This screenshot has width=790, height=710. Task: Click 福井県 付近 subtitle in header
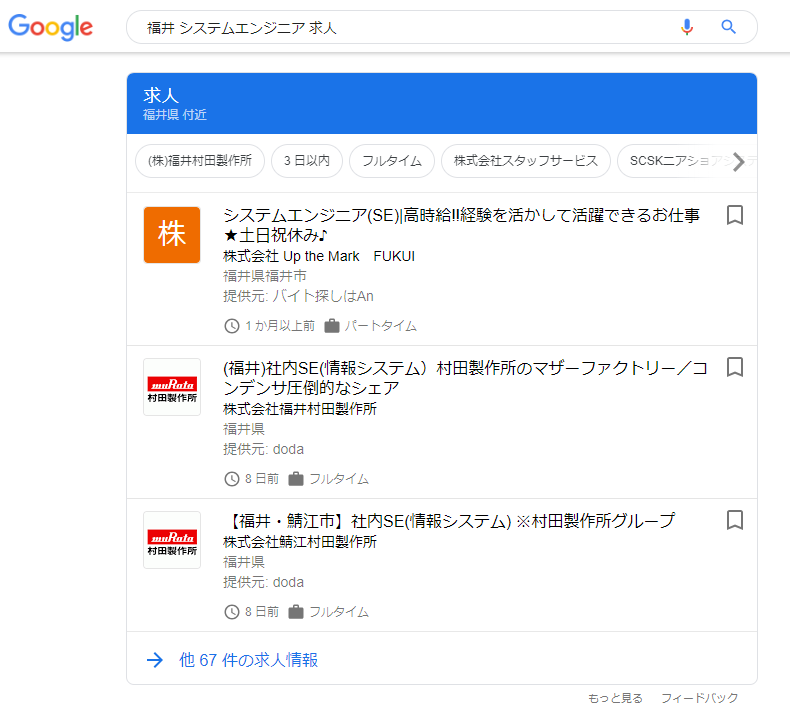tap(175, 115)
